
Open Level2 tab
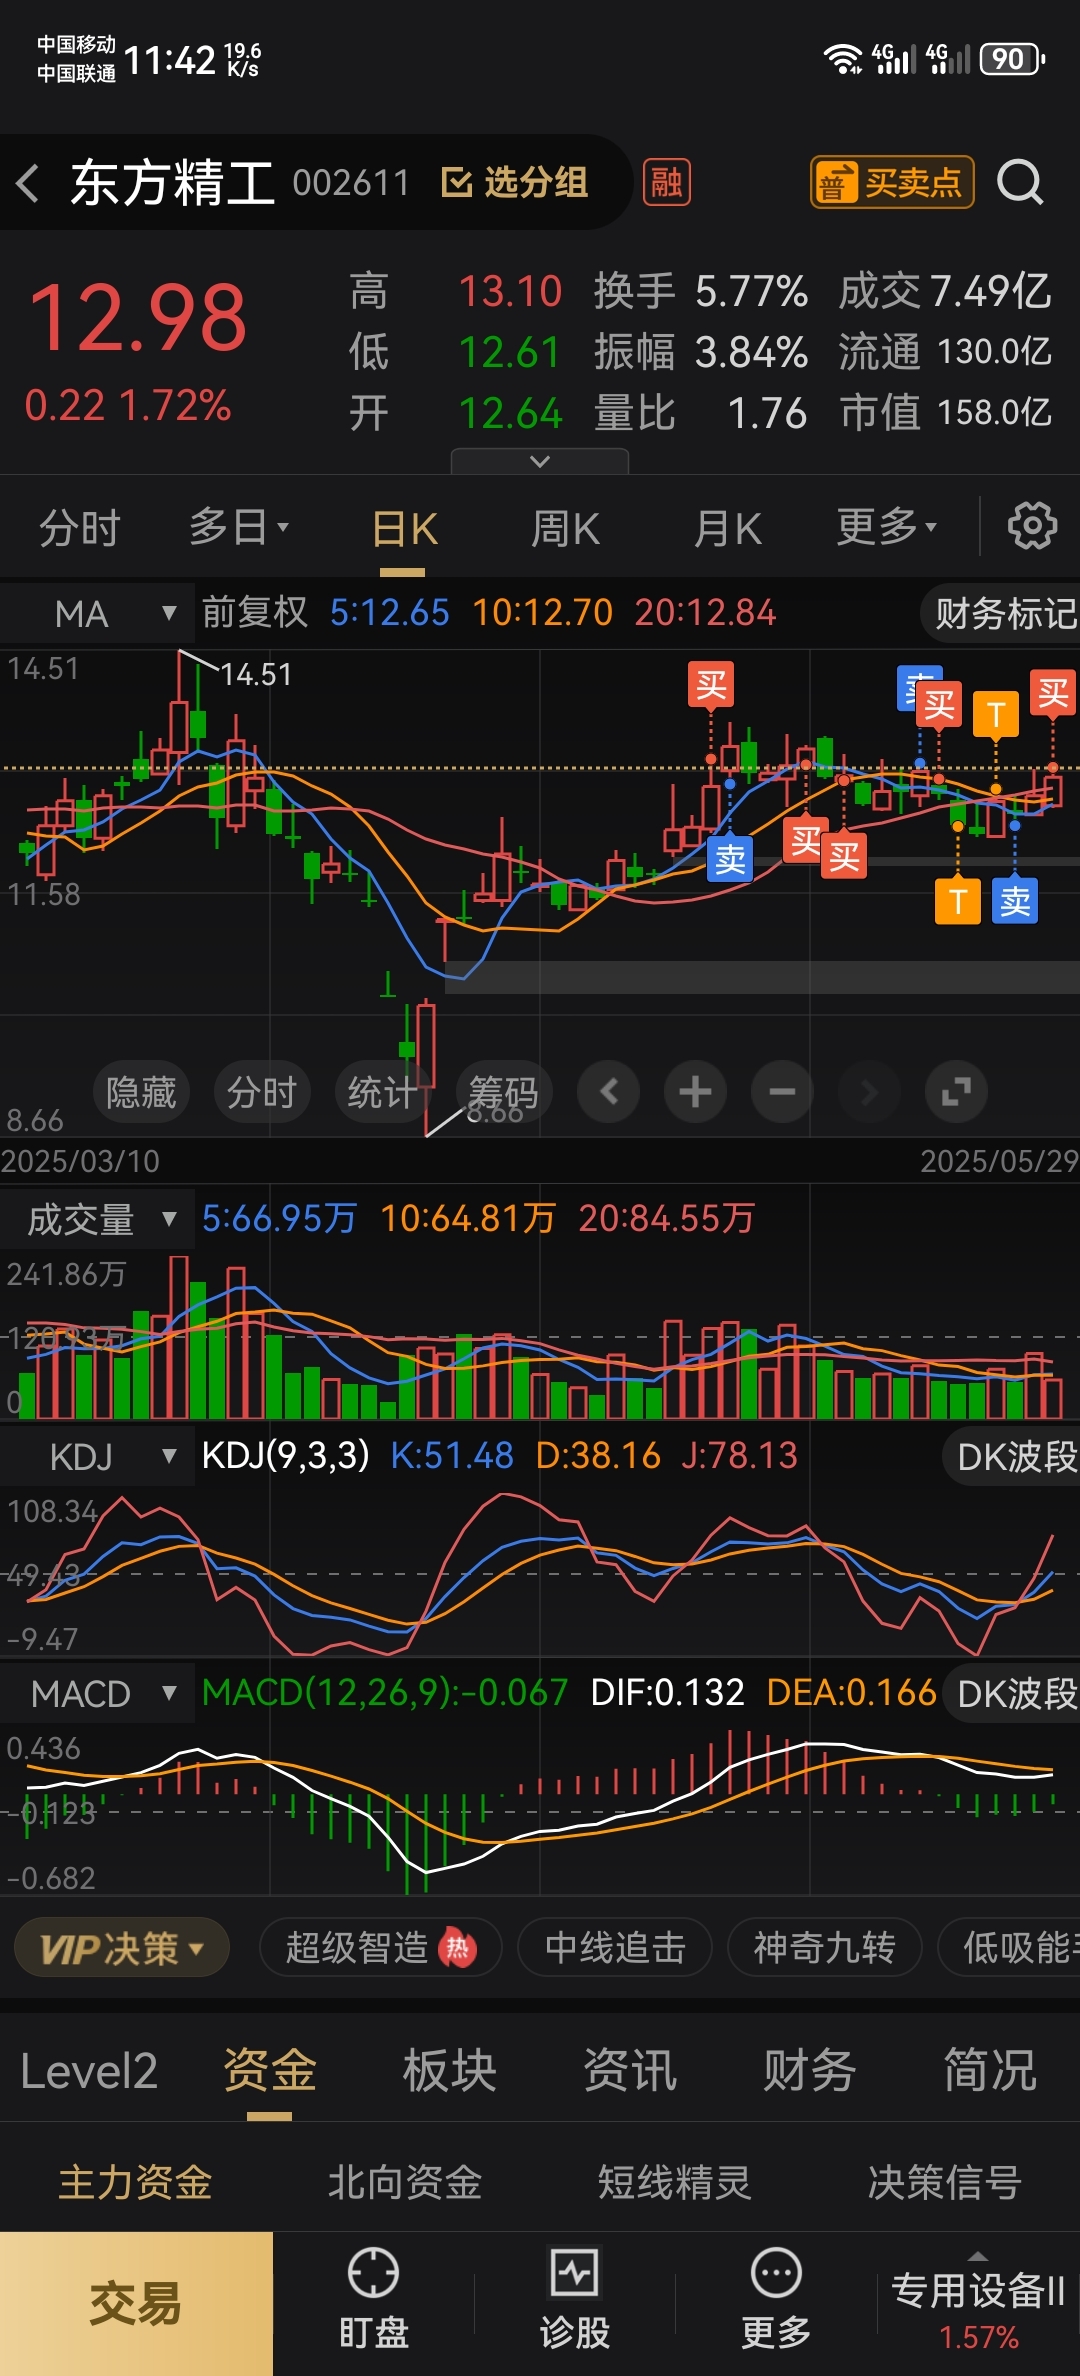(x=89, y=2071)
